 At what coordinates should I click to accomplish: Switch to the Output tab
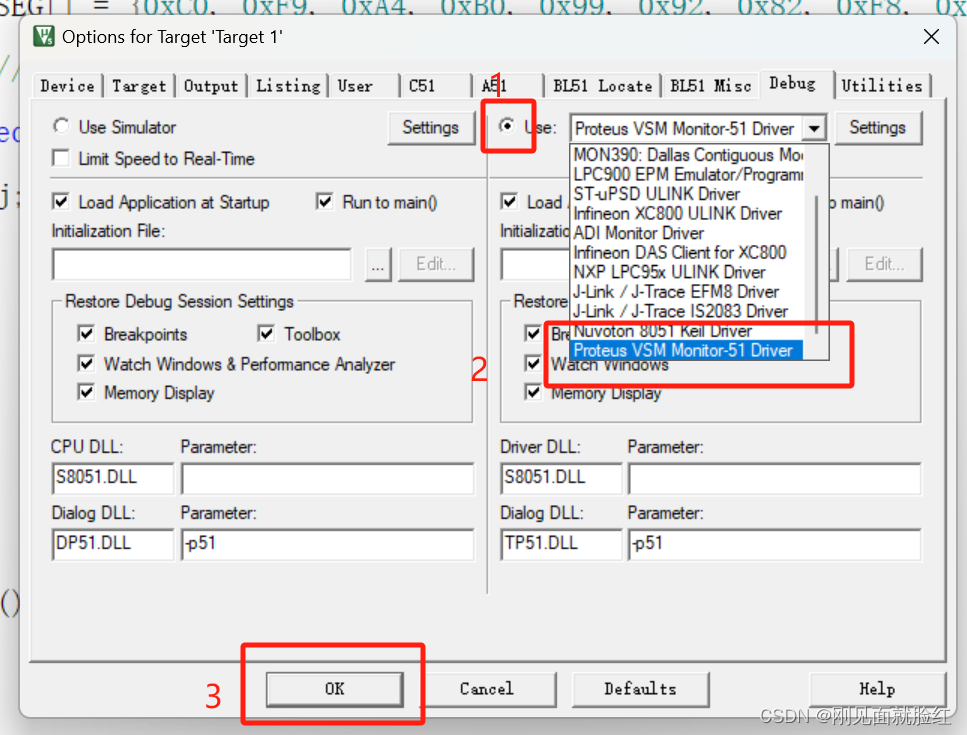(x=211, y=86)
